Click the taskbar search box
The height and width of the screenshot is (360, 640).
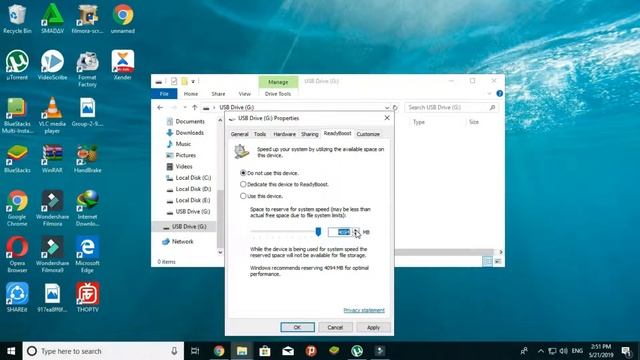[103, 351]
